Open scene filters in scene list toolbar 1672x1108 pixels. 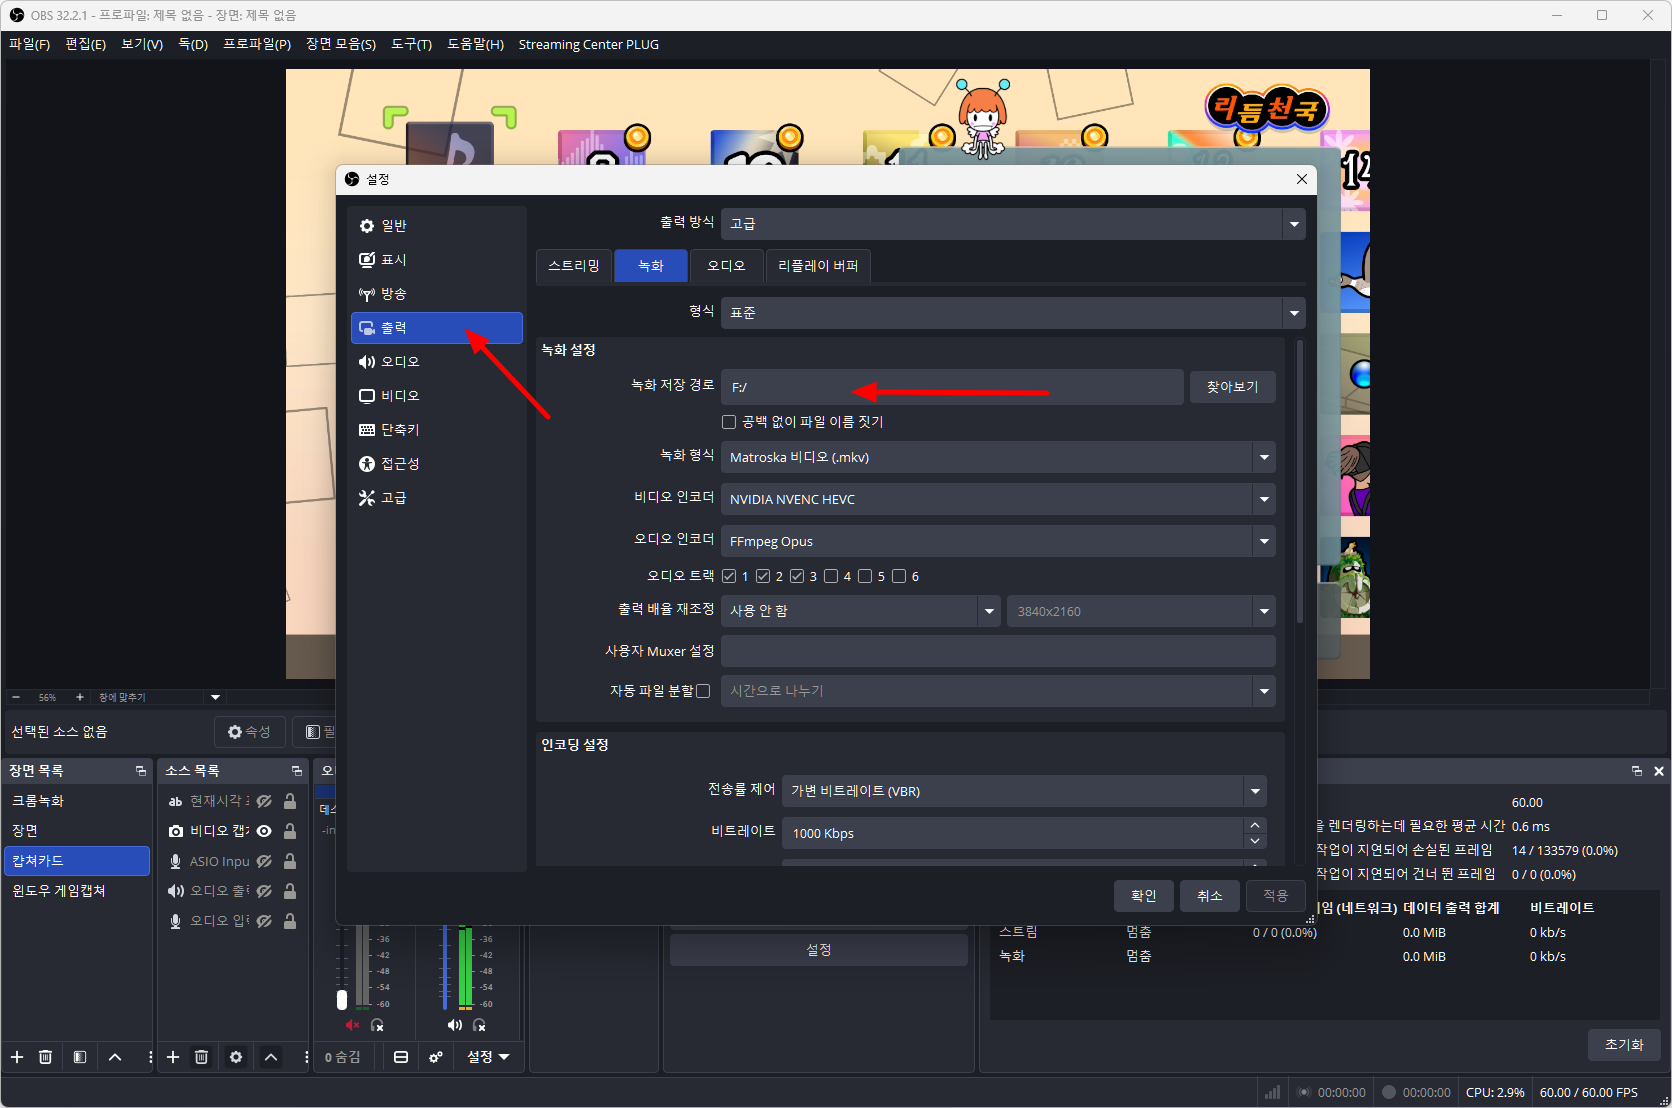coord(80,1057)
